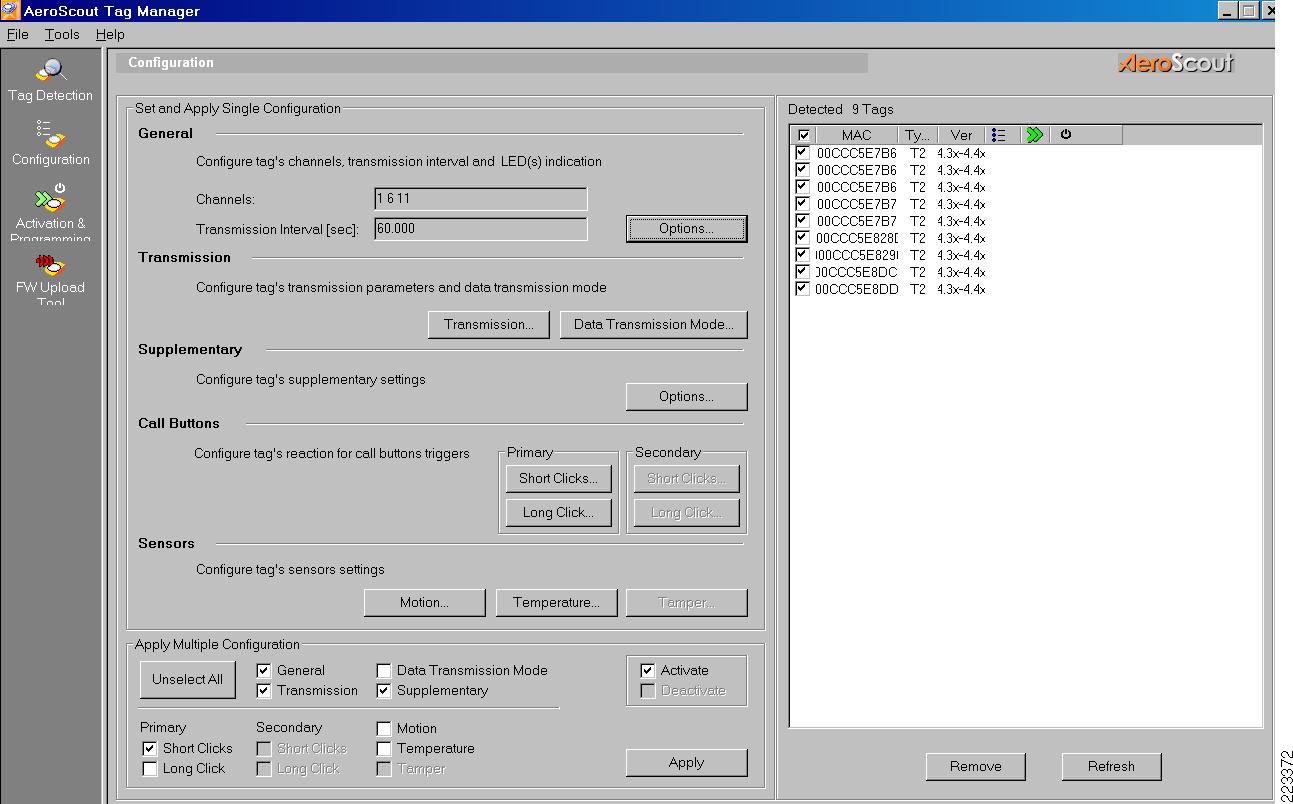
Task: Click the Apply button
Action: (x=686, y=762)
